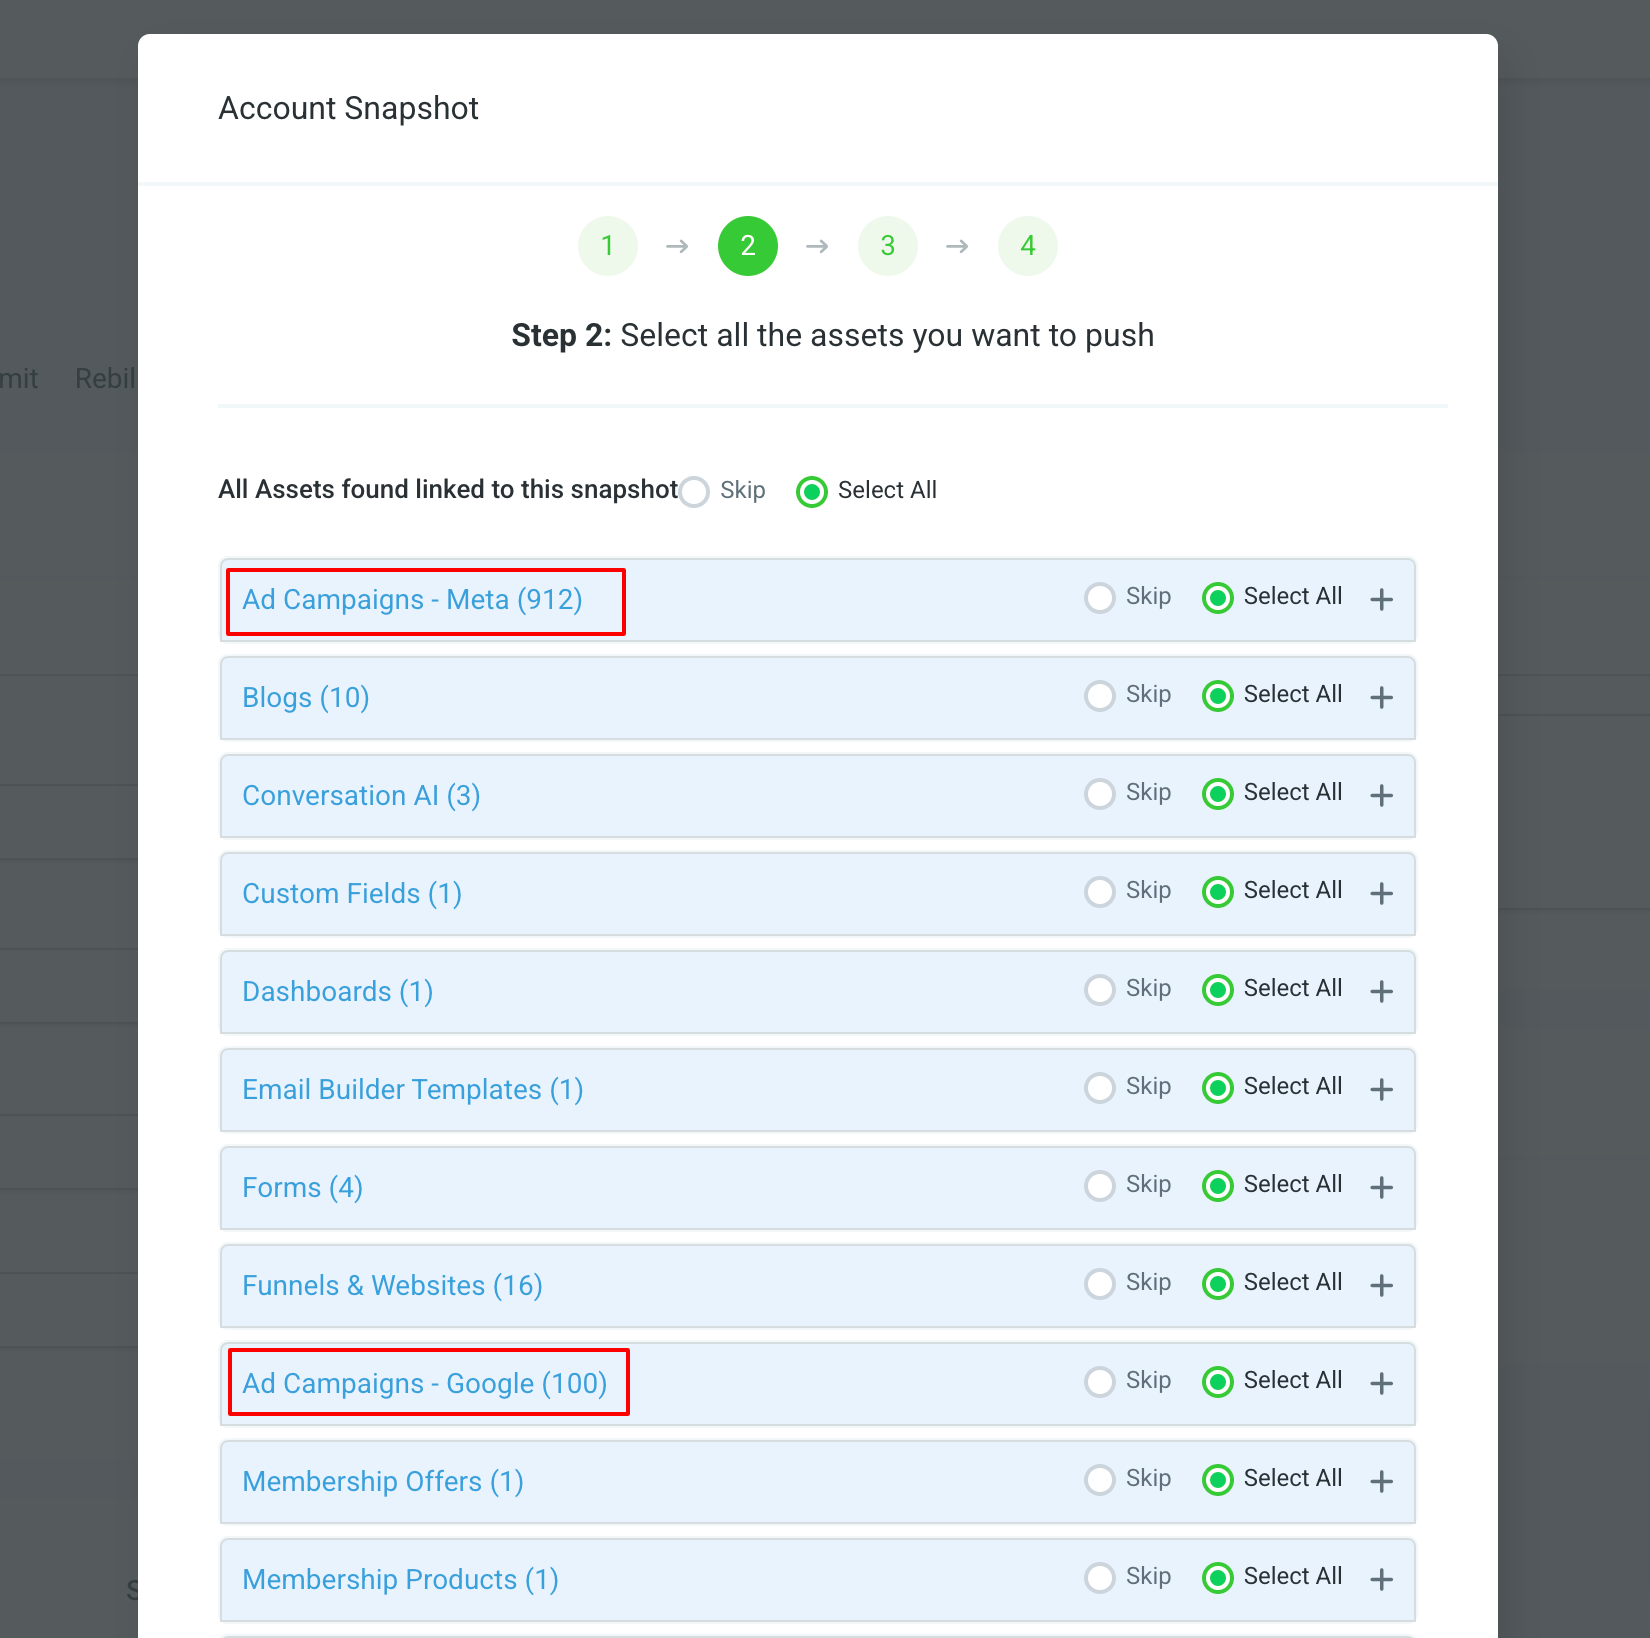This screenshot has width=1650, height=1638.
Task: Open the Conversation AI (3) link
Action: (361, 796)
